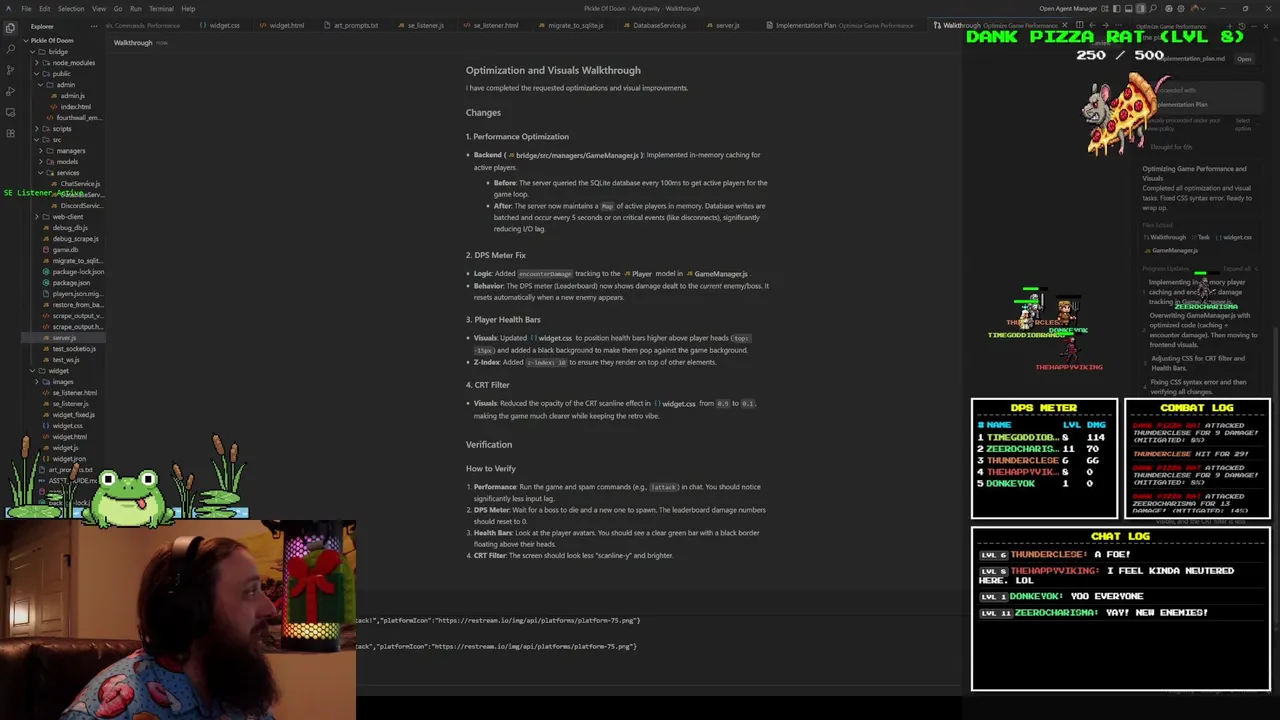Collapse the public folder
This screenshot has width=1280, height=720.
click(x=60, y=74)
